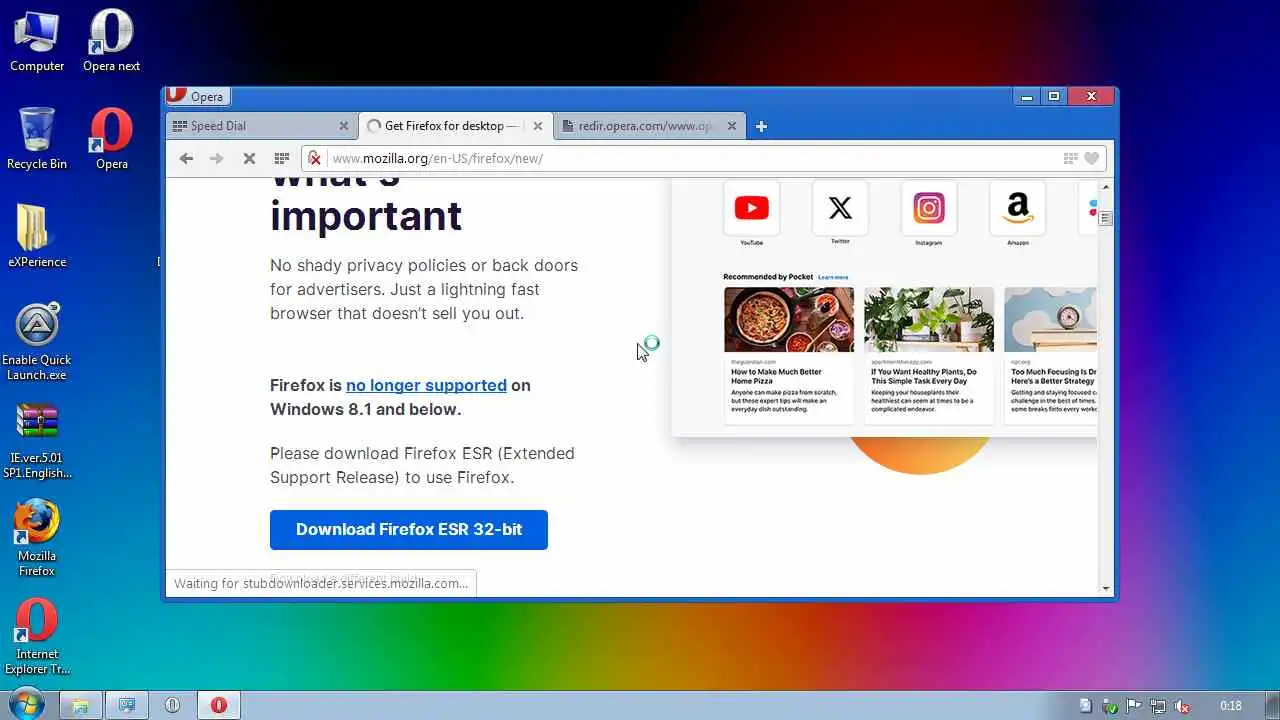Click the site security badge icon

pos(314,158)
